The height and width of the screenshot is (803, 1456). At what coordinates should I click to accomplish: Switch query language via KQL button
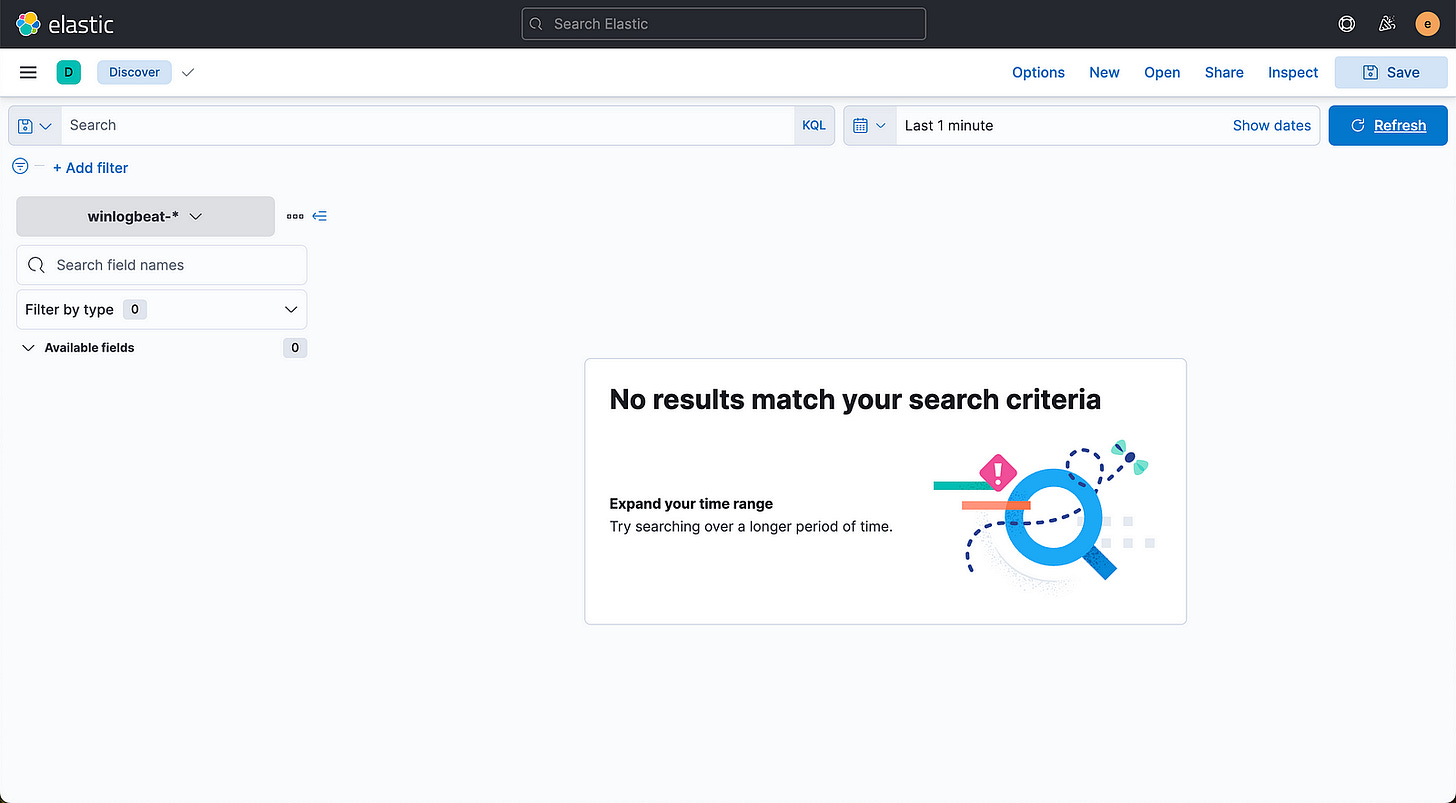[814, 126]
